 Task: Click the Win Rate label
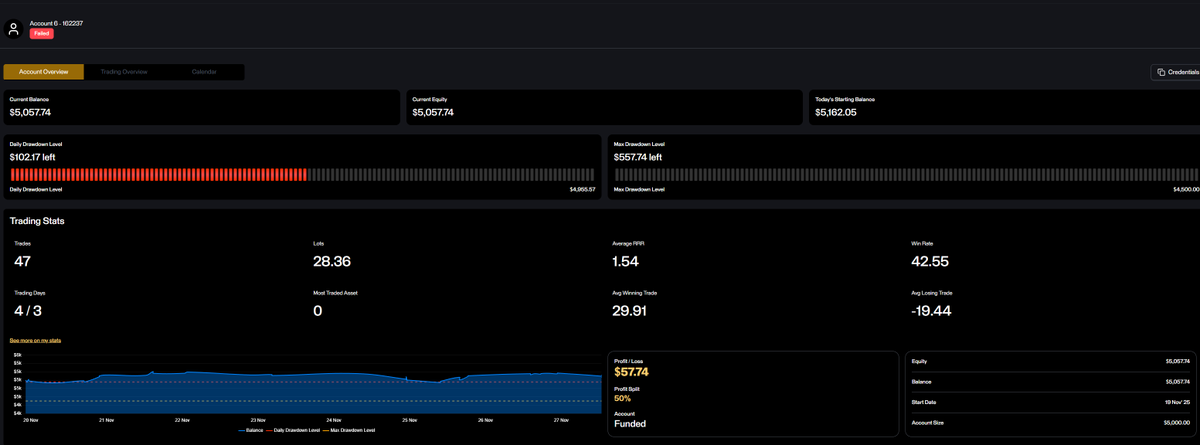(922, 243)
